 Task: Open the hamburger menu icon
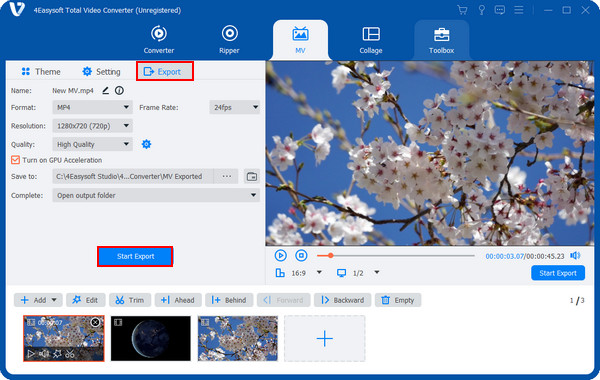(x=519, y=10)
